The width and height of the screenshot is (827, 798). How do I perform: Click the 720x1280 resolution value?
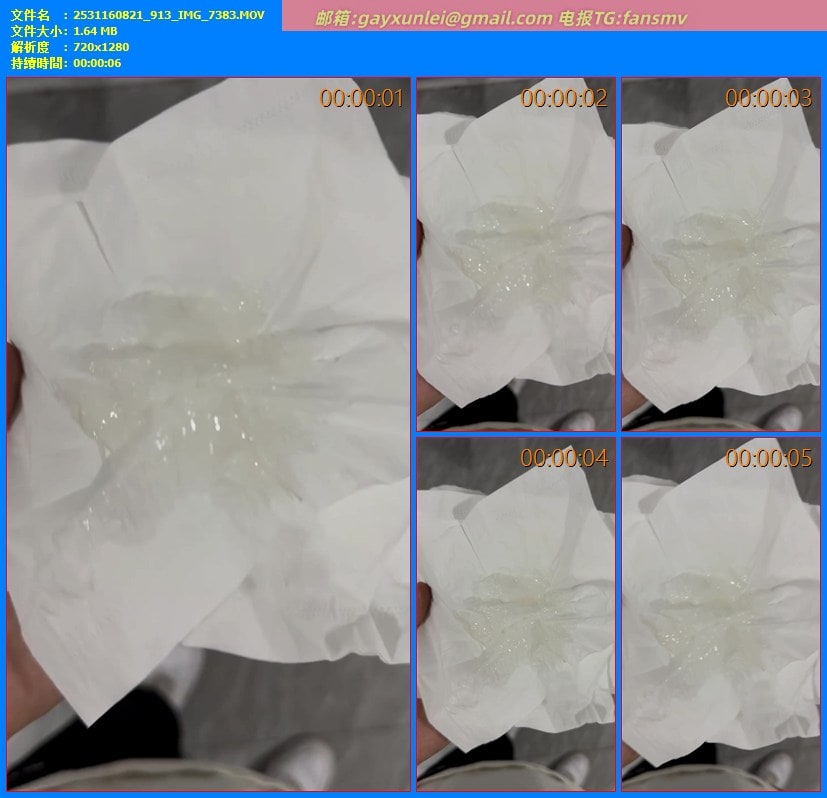pos(101,47)
